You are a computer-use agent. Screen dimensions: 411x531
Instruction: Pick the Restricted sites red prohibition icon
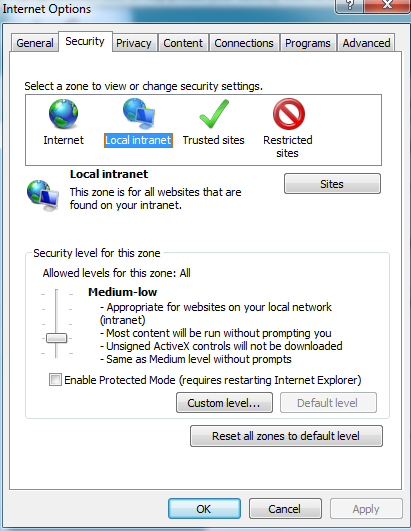(x=289, y=114)
